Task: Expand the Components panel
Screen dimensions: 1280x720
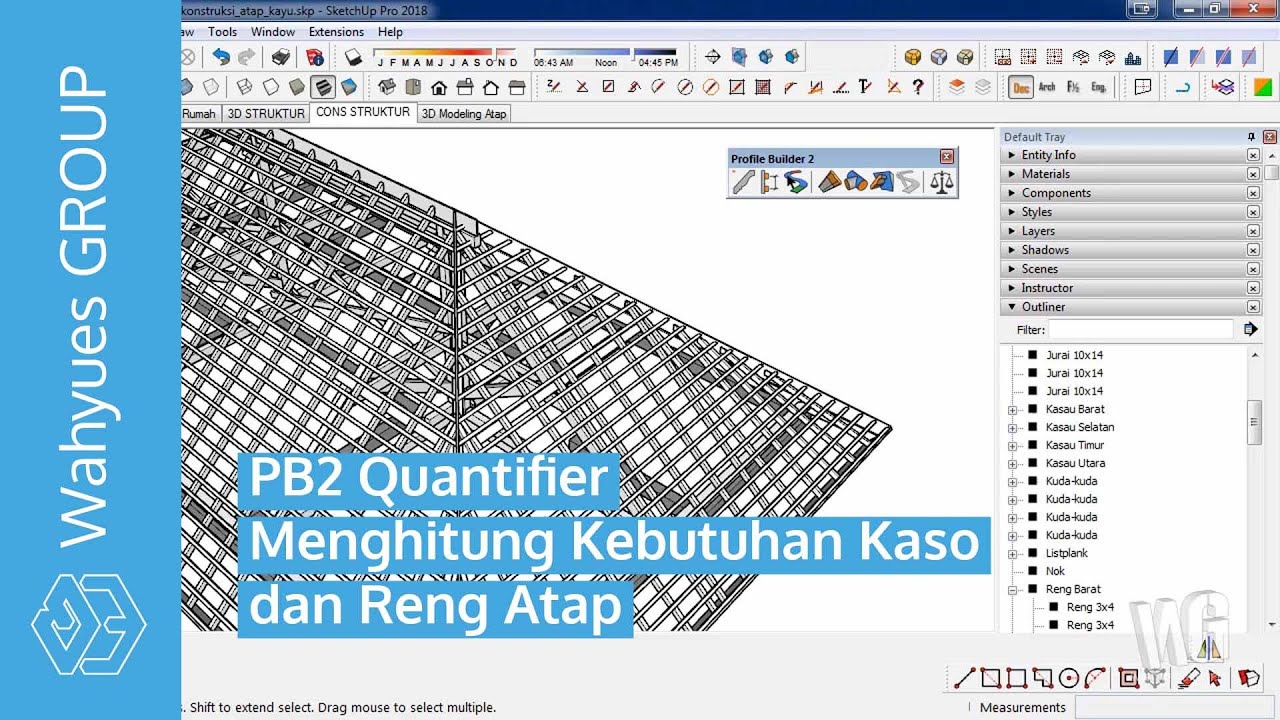Action: 1012,193
